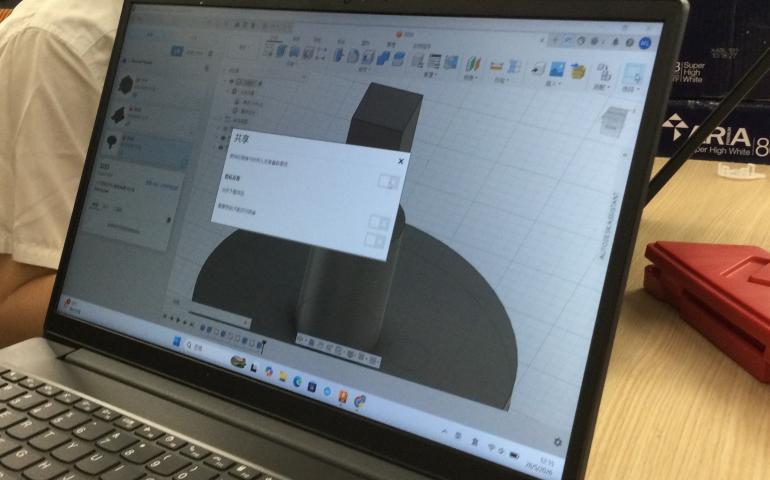The image size is (770, 480).
Task: Switch to the underlined Solid ribbon tab
Action: pyautogui.click(x=274, y=39)
